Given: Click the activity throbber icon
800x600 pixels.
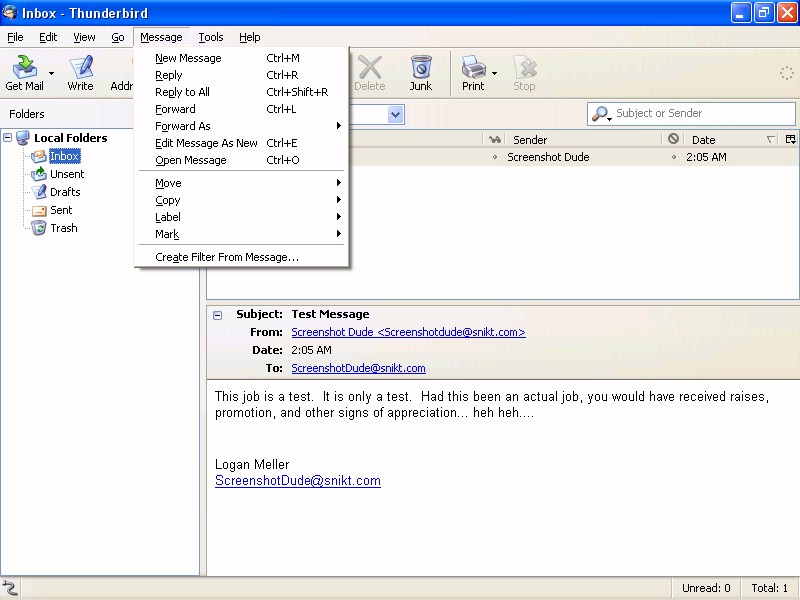Looking at the screenshot, I should (x=786, y=73).
